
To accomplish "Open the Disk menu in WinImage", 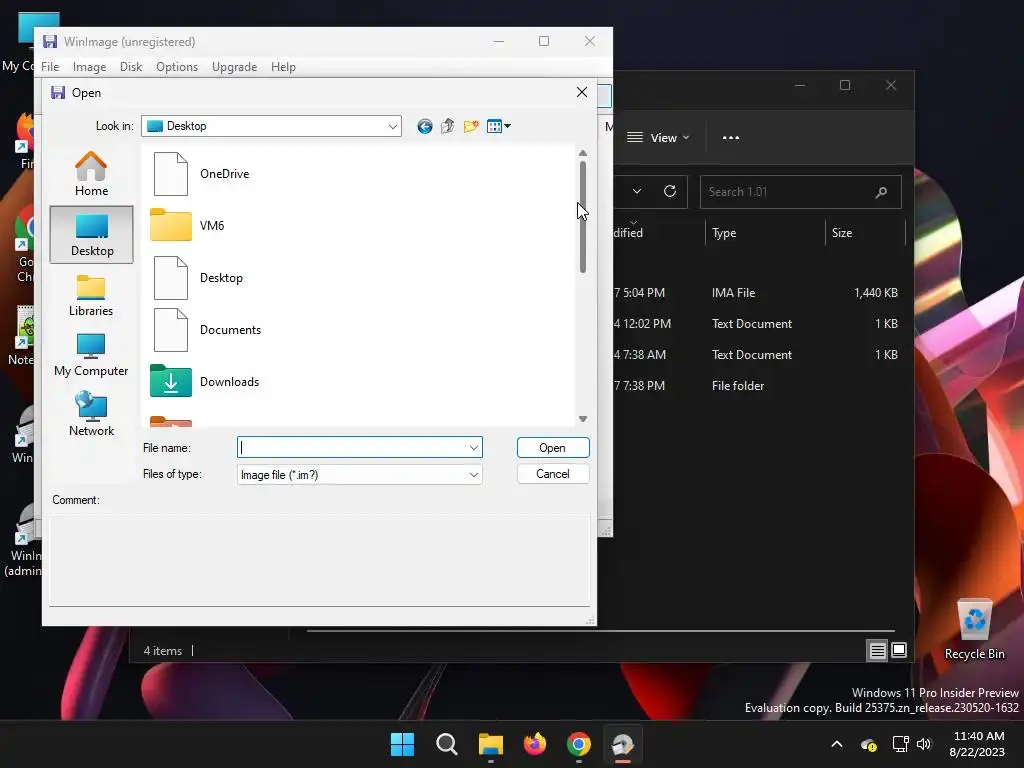I will [131, 67].
